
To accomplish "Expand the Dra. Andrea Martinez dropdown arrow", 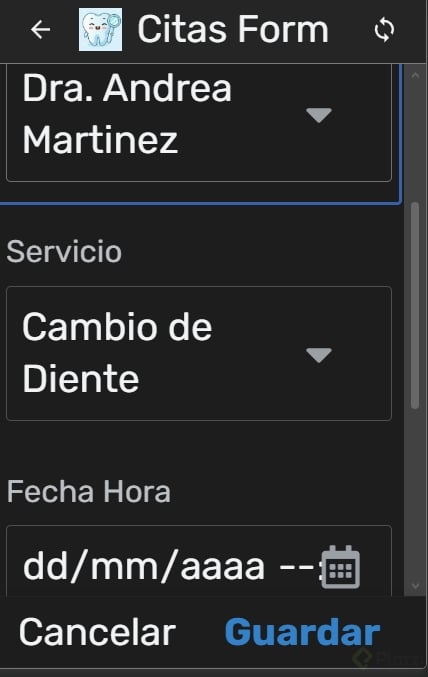I will [x=319, y=115].
